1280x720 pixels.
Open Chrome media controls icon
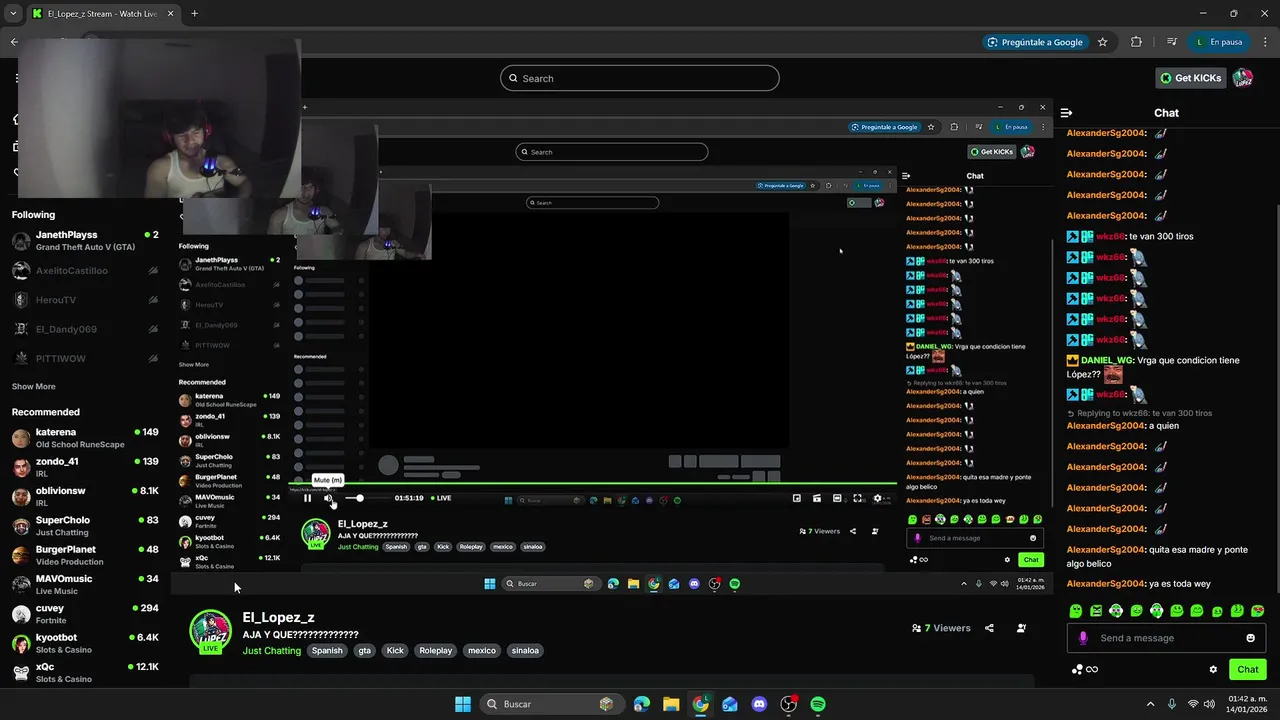click(1171, 42)
